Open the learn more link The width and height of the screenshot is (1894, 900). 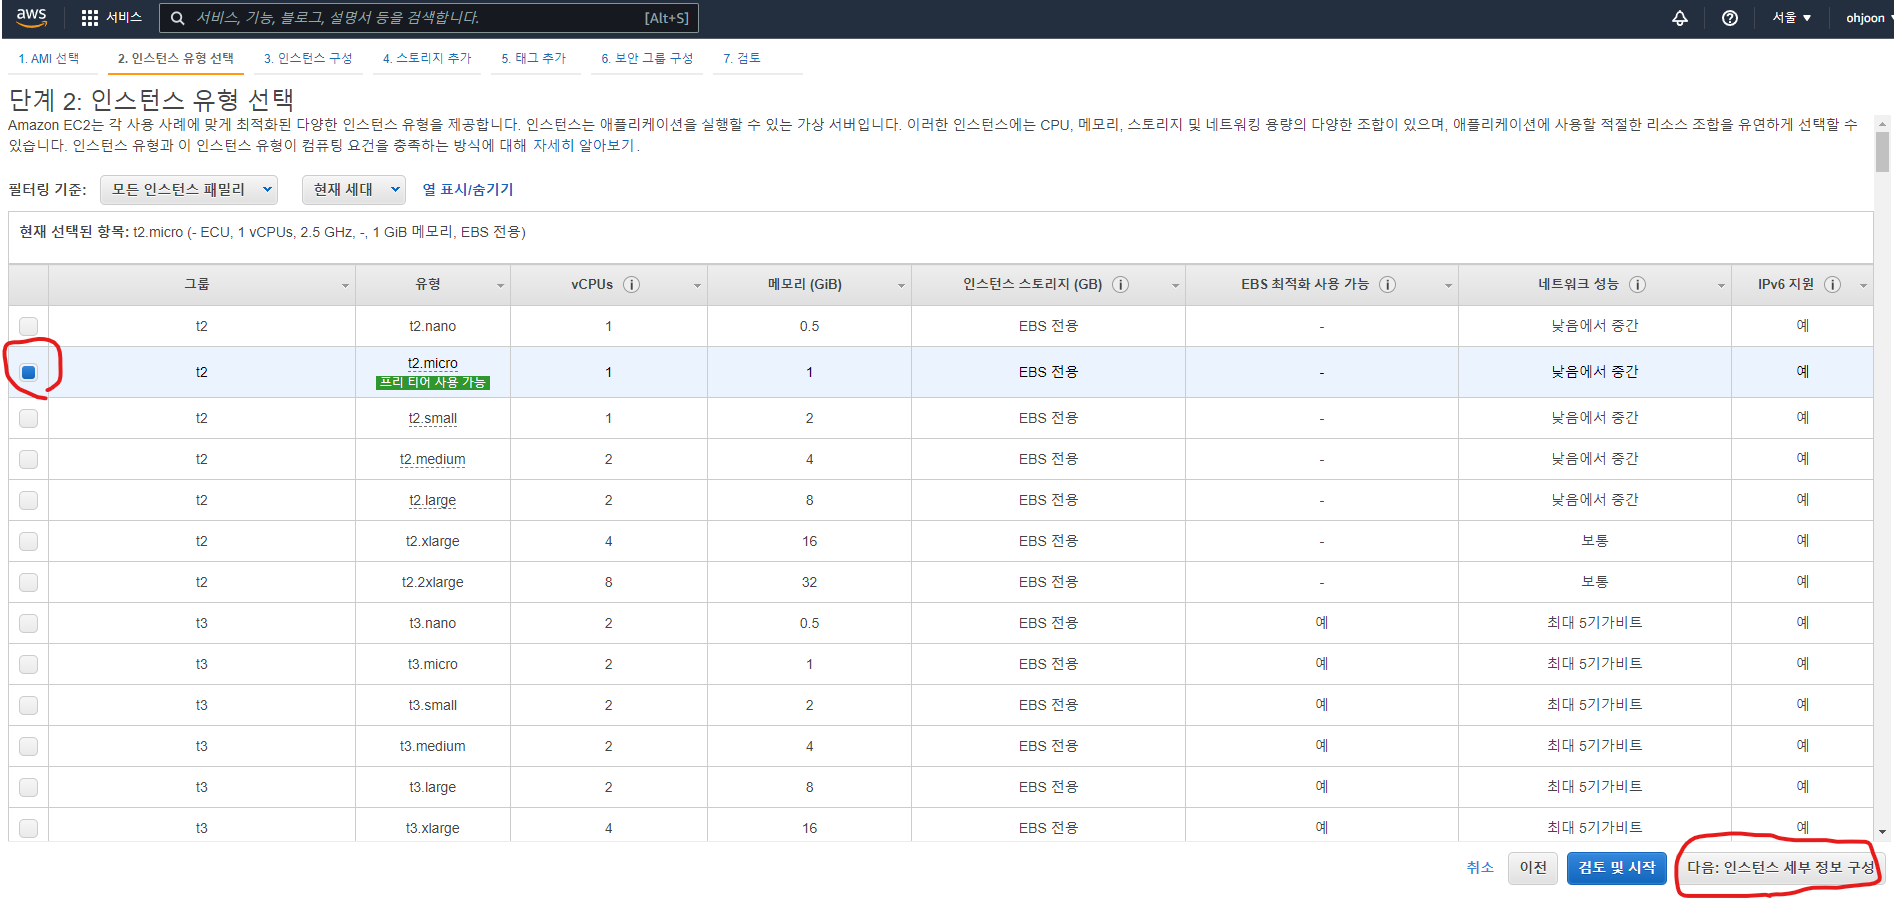pyautogui.click(x=584, y=145)
